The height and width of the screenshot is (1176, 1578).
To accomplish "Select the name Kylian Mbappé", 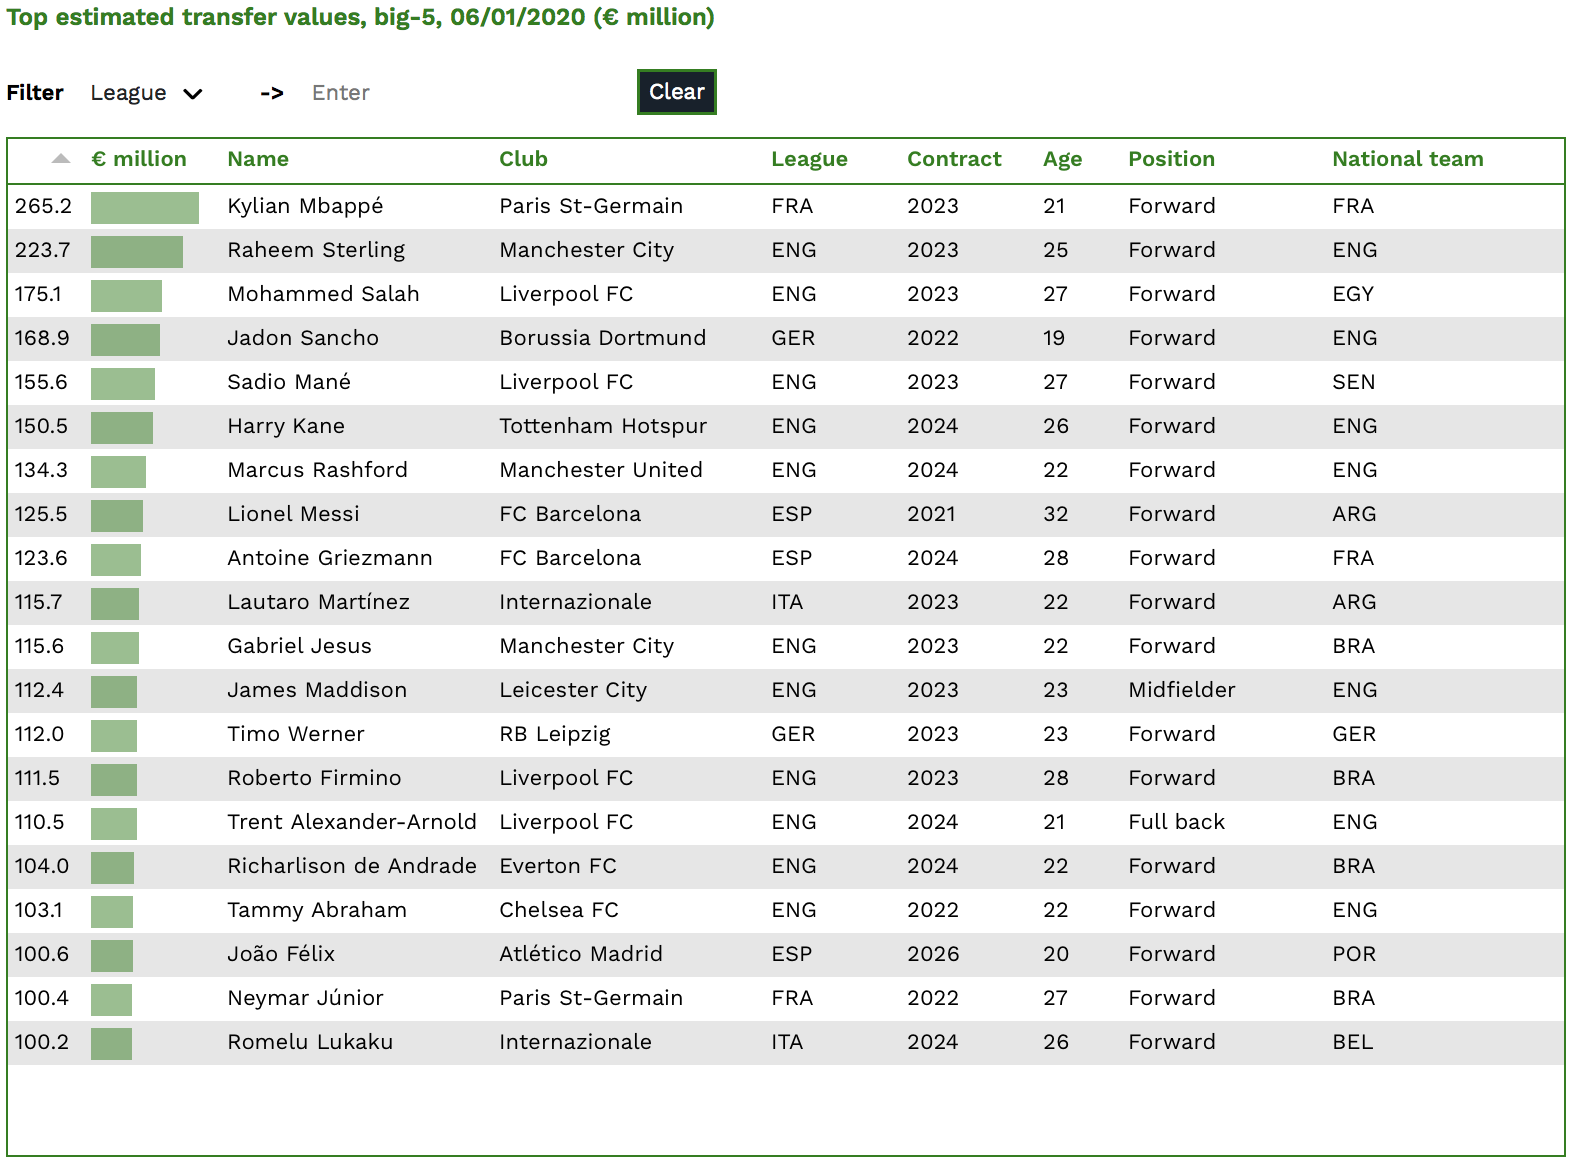I will (305, 206).
